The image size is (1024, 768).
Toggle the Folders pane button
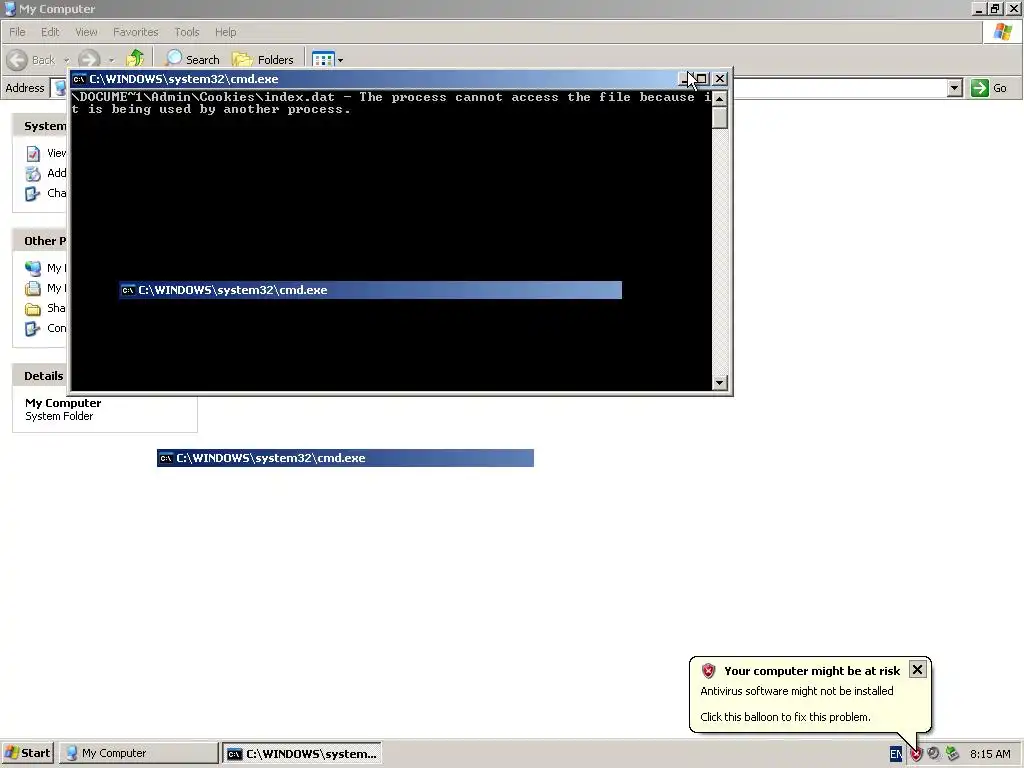click(263, 59)
